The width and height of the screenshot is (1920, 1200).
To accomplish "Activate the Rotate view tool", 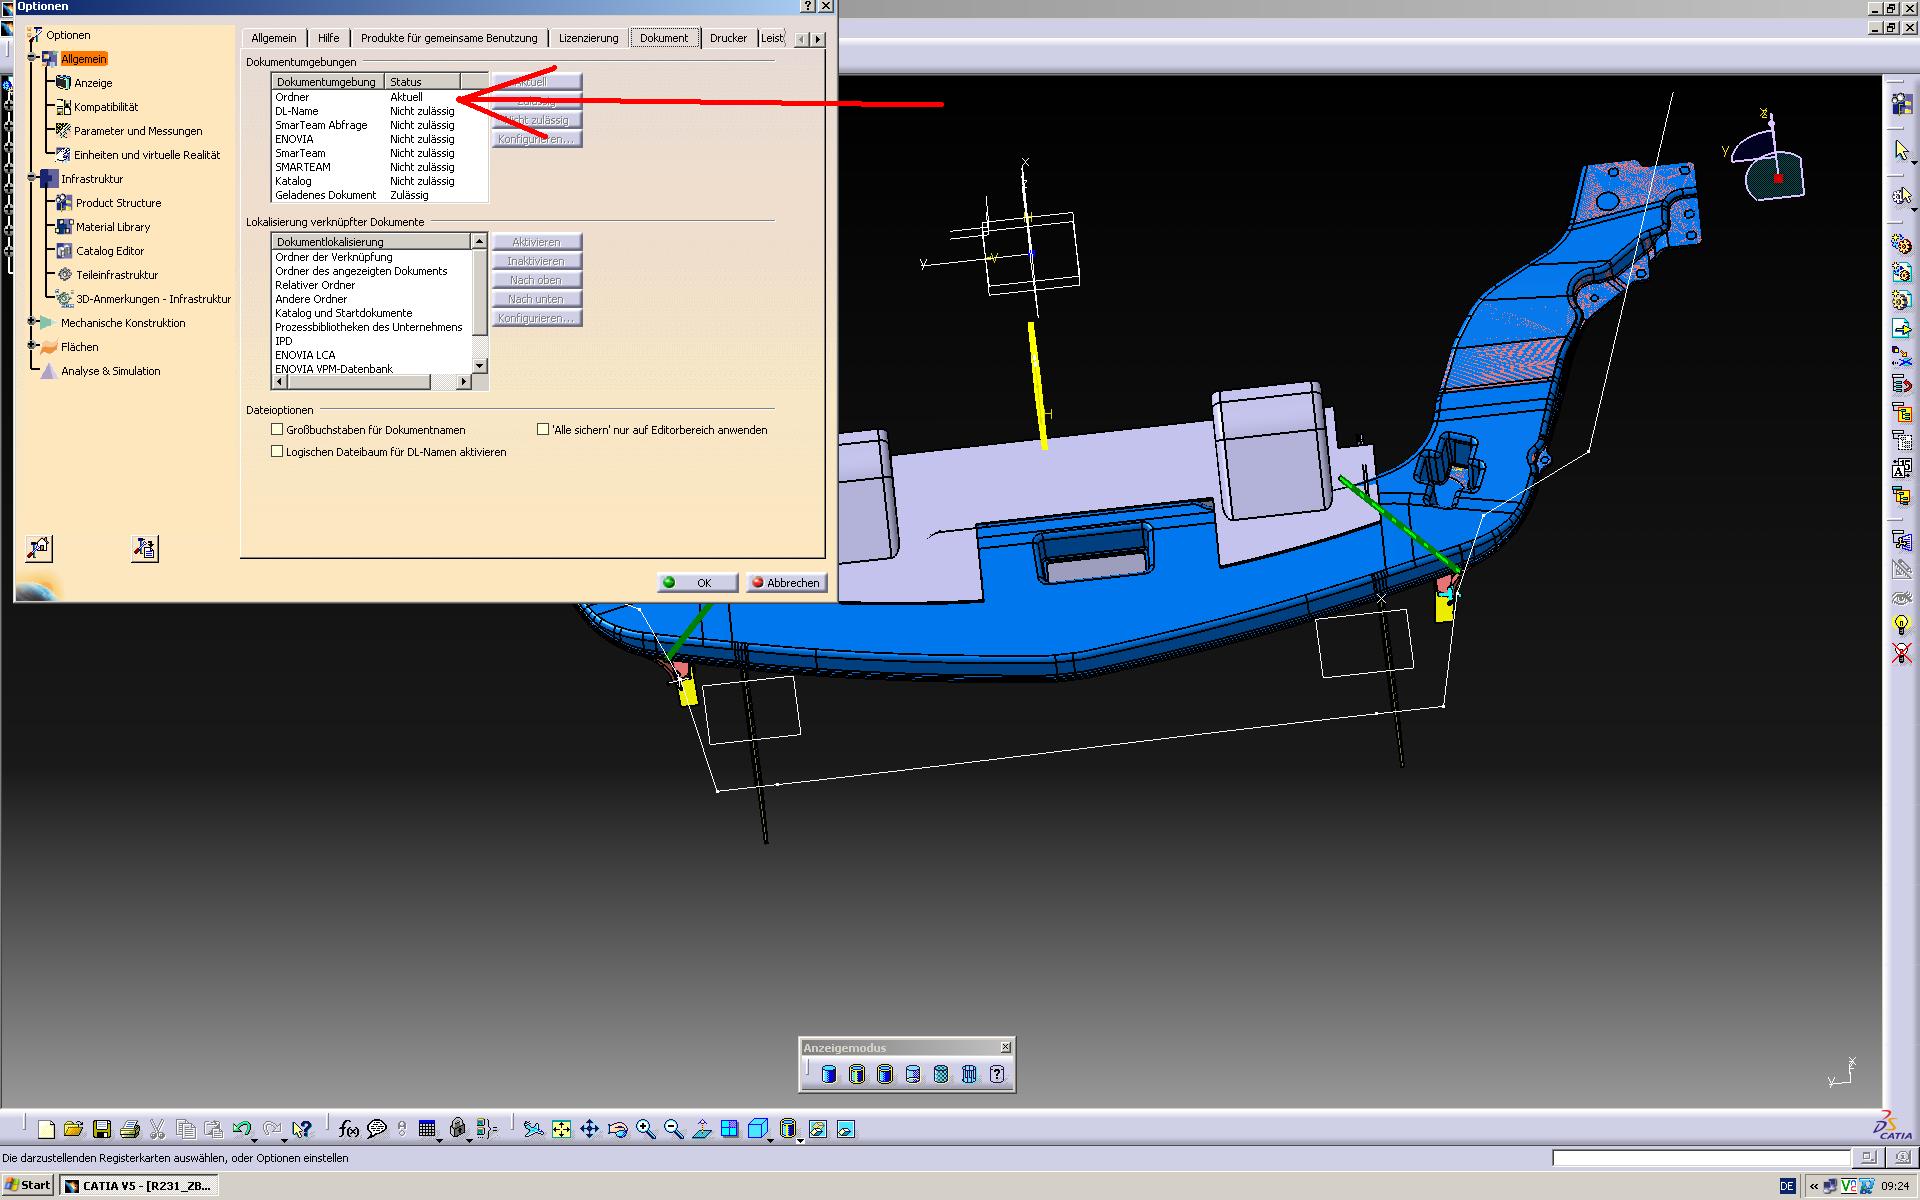I will [x=617, y=1129].
